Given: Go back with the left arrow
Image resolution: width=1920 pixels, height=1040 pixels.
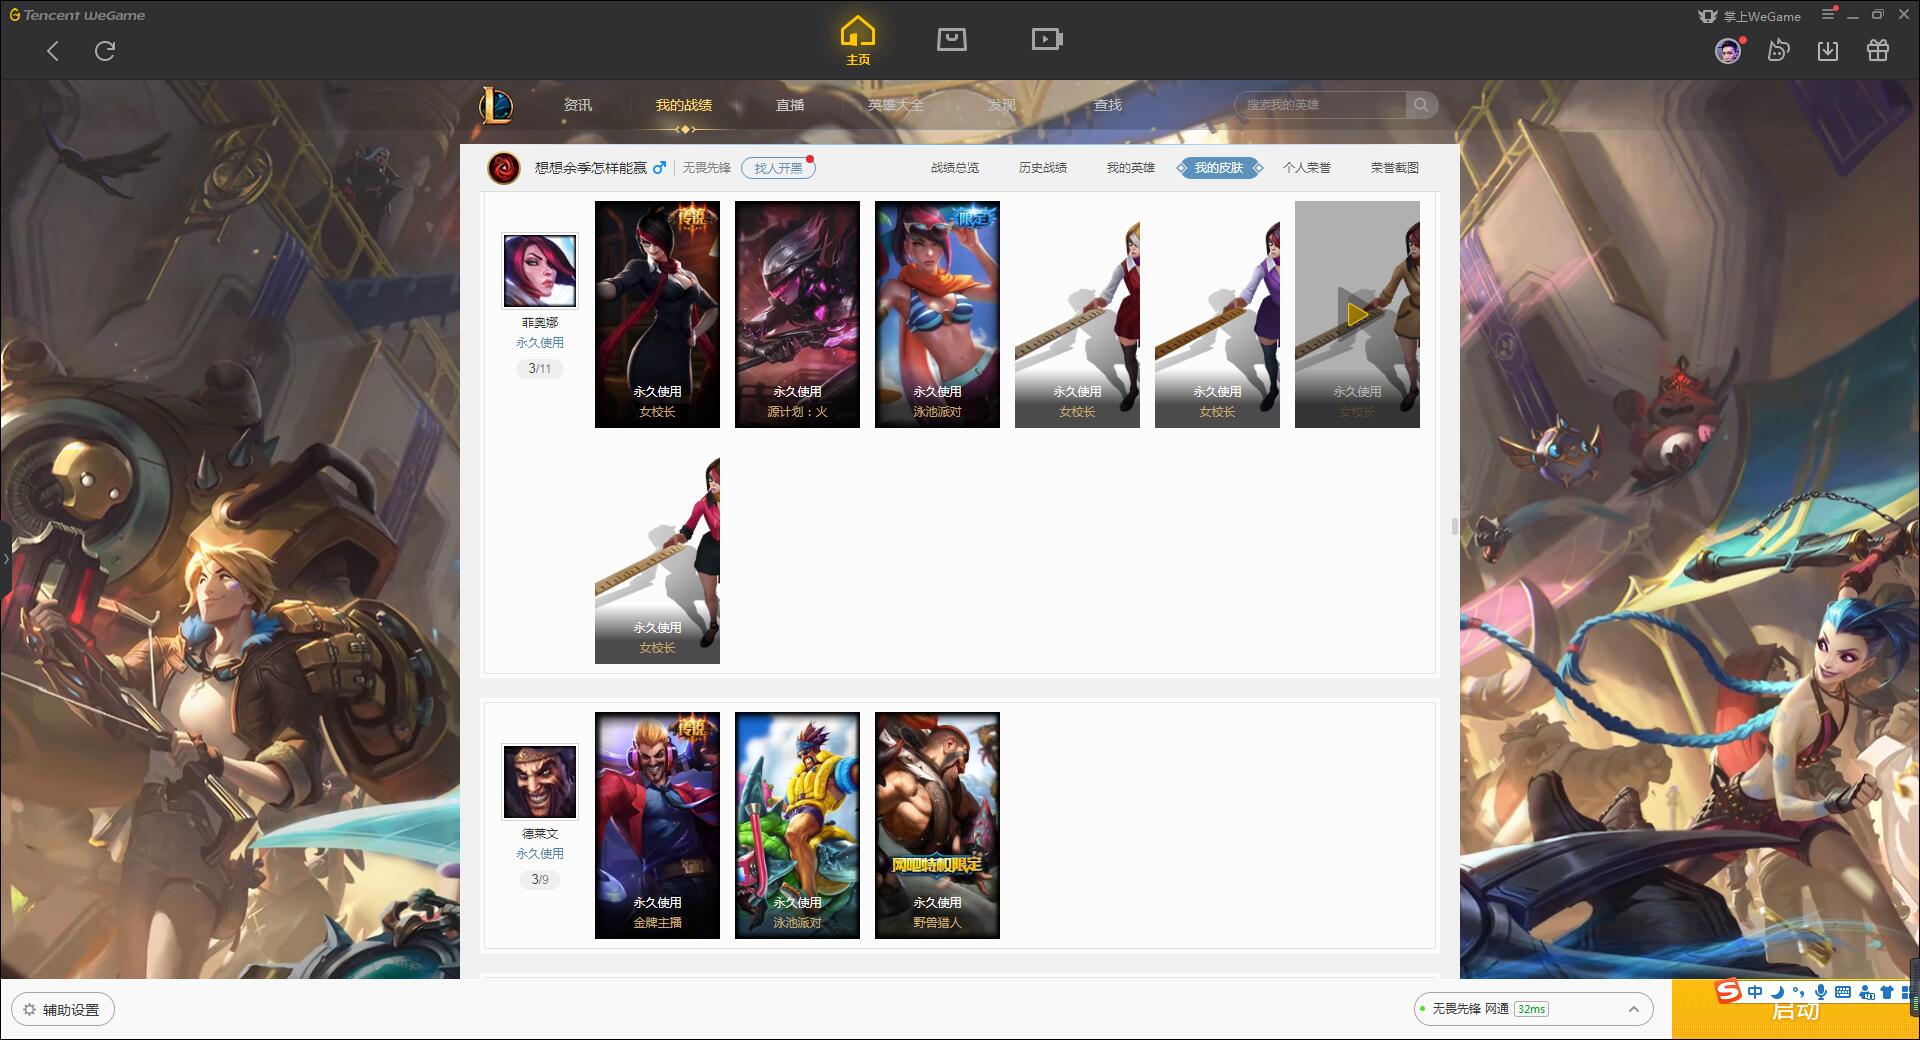Looking at the screenshot, I should tap(53, 51).
